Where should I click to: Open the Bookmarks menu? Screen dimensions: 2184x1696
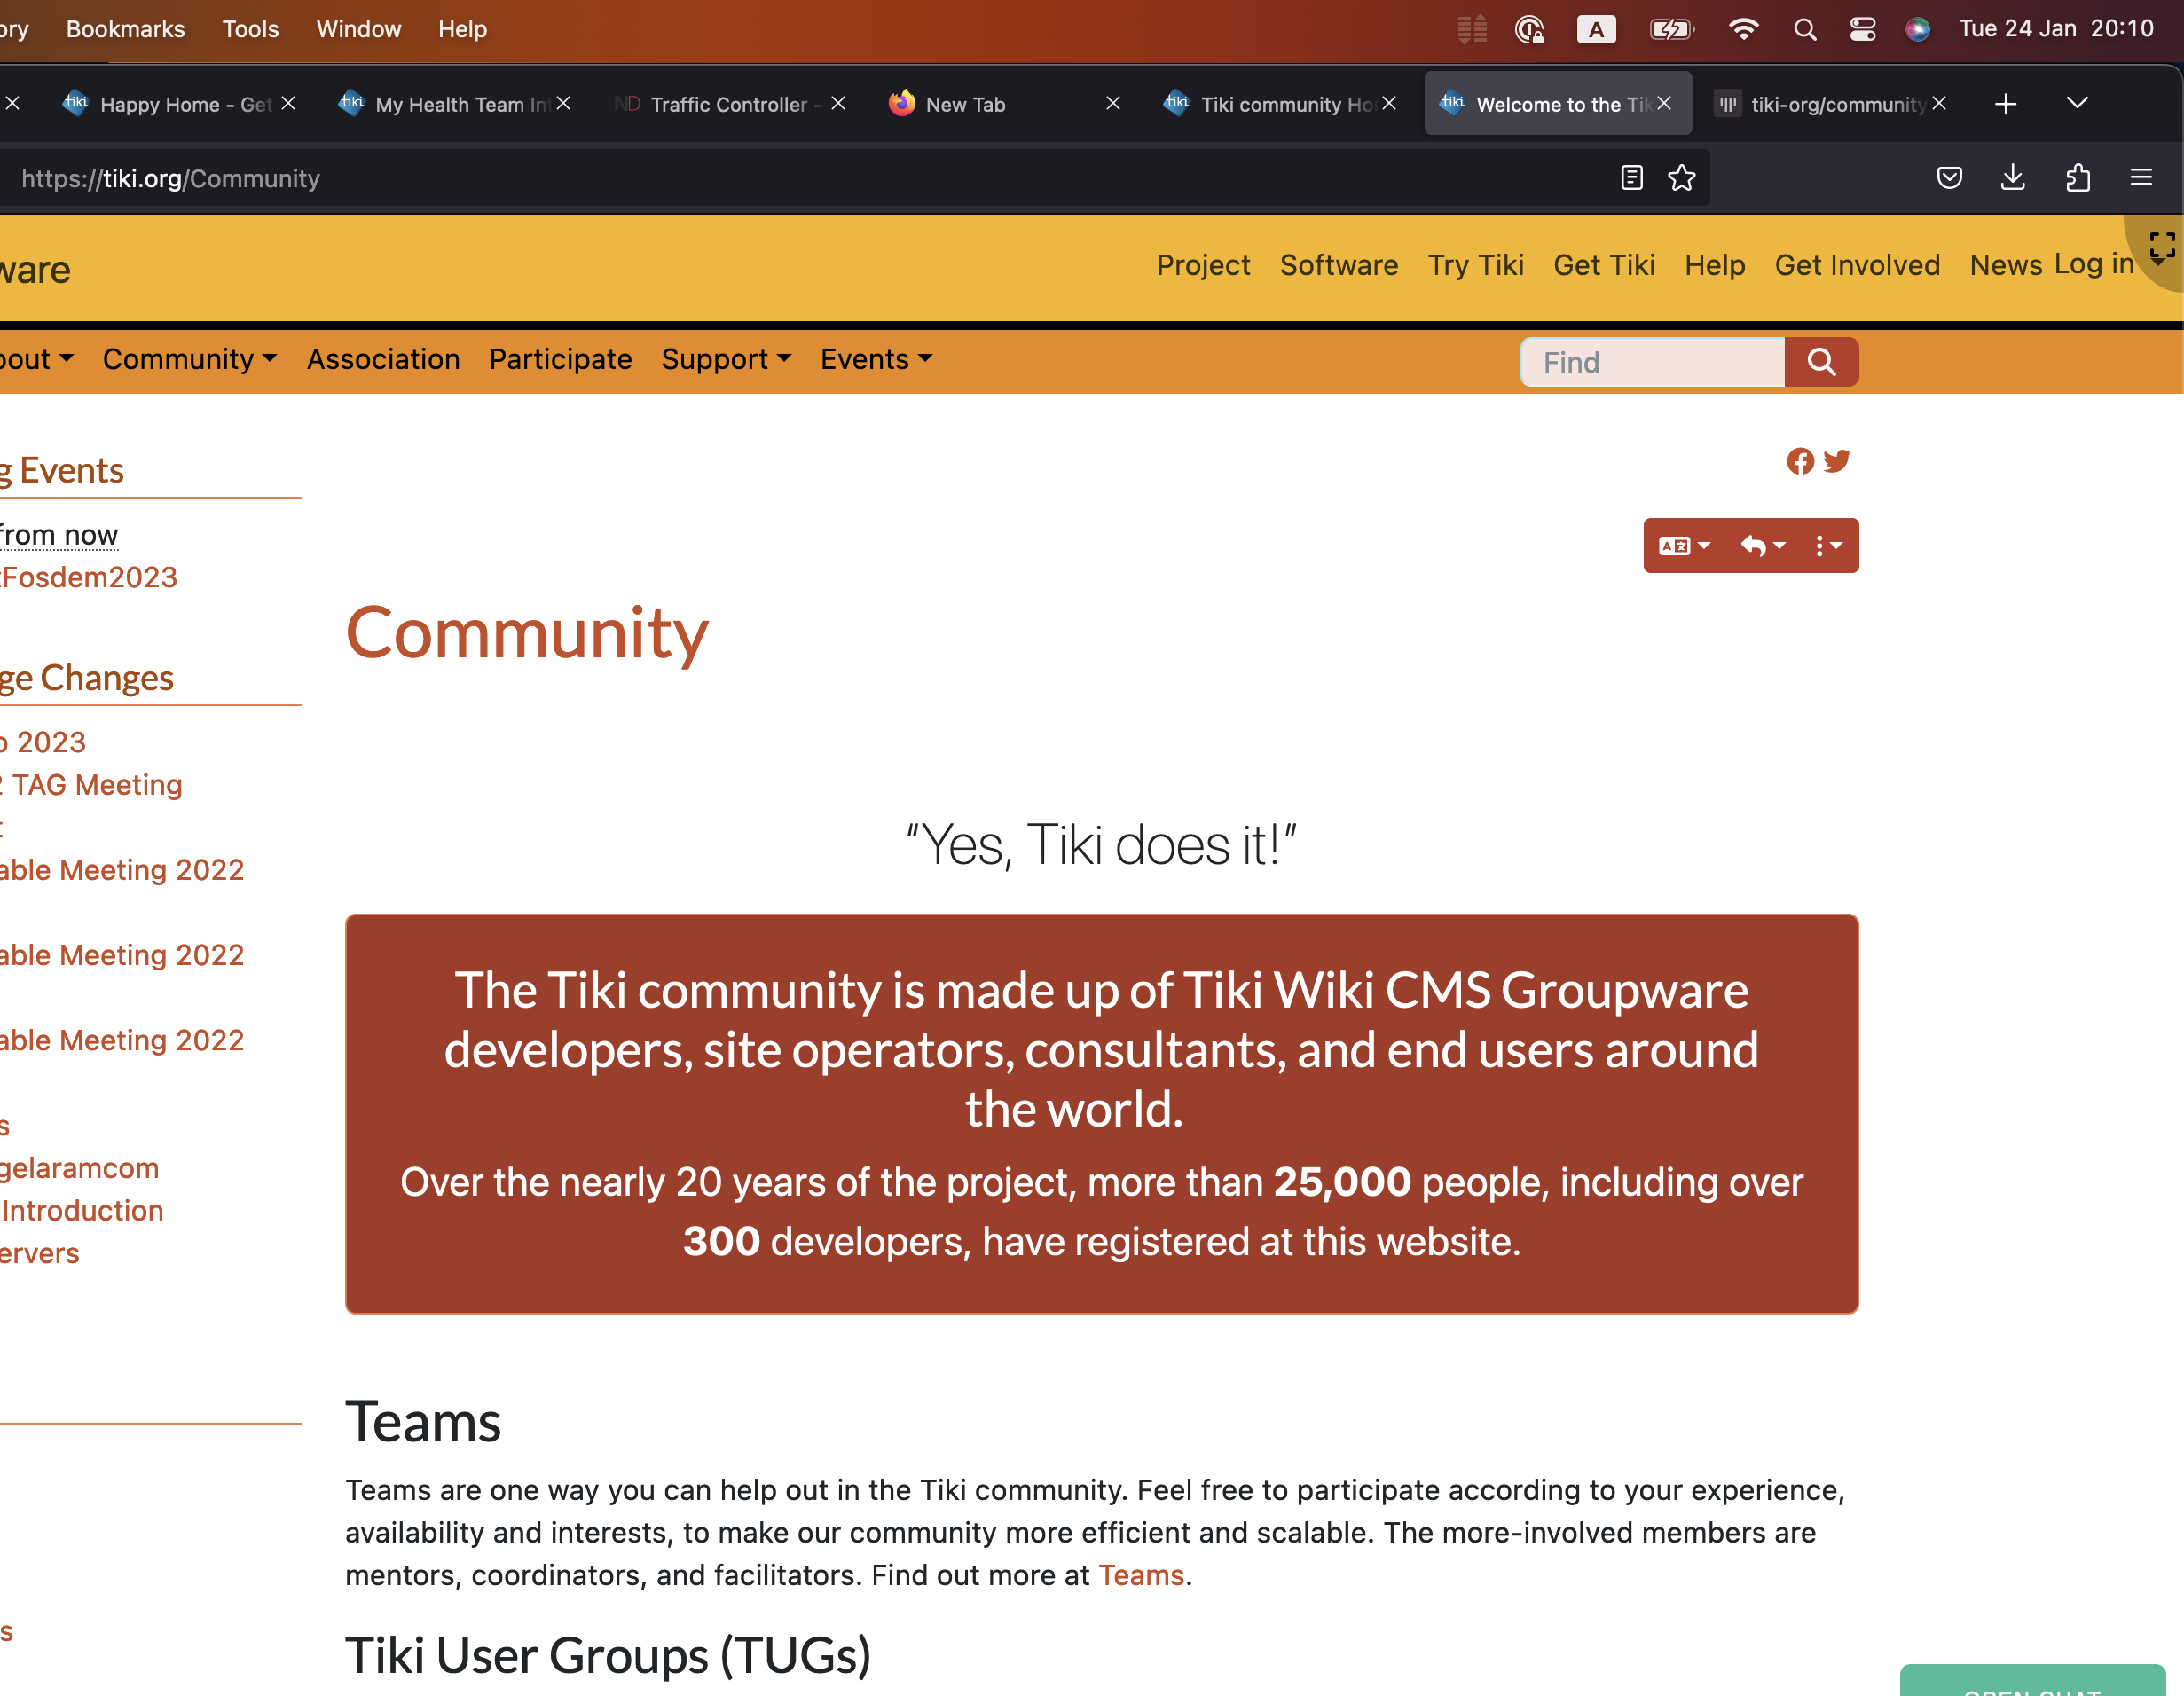point(125,29)
